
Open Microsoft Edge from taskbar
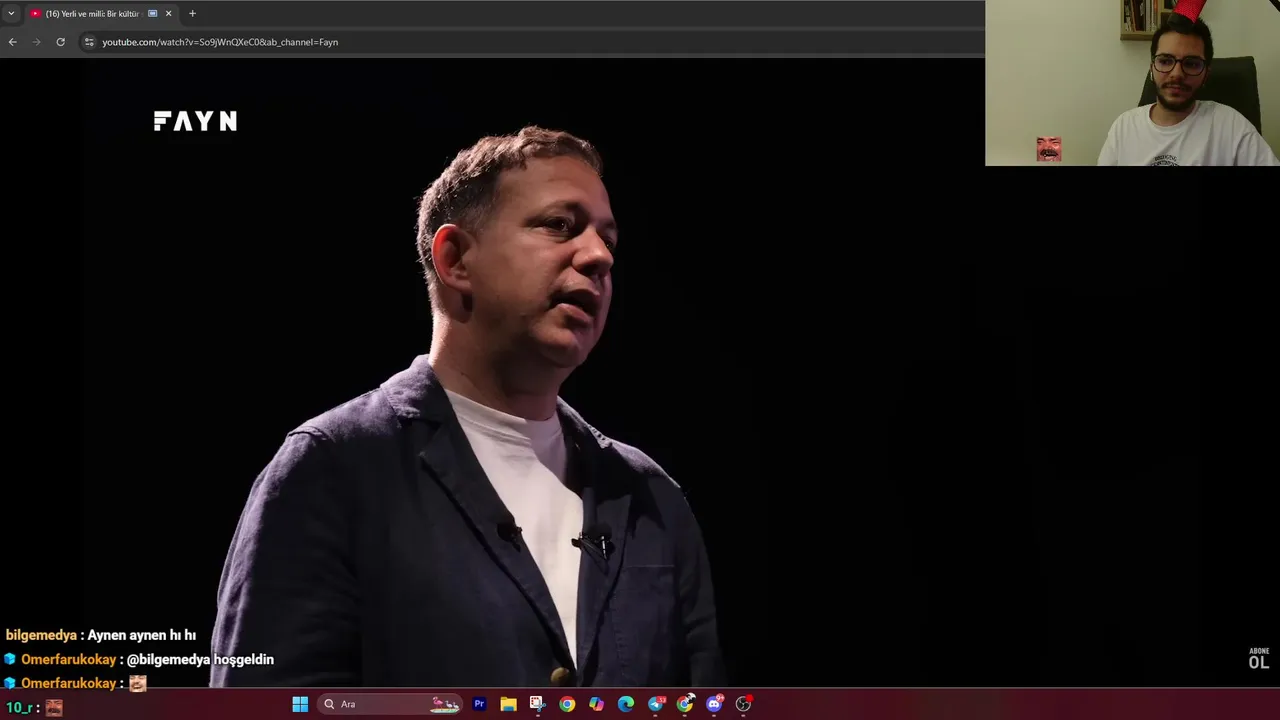[x=626, y=704]
